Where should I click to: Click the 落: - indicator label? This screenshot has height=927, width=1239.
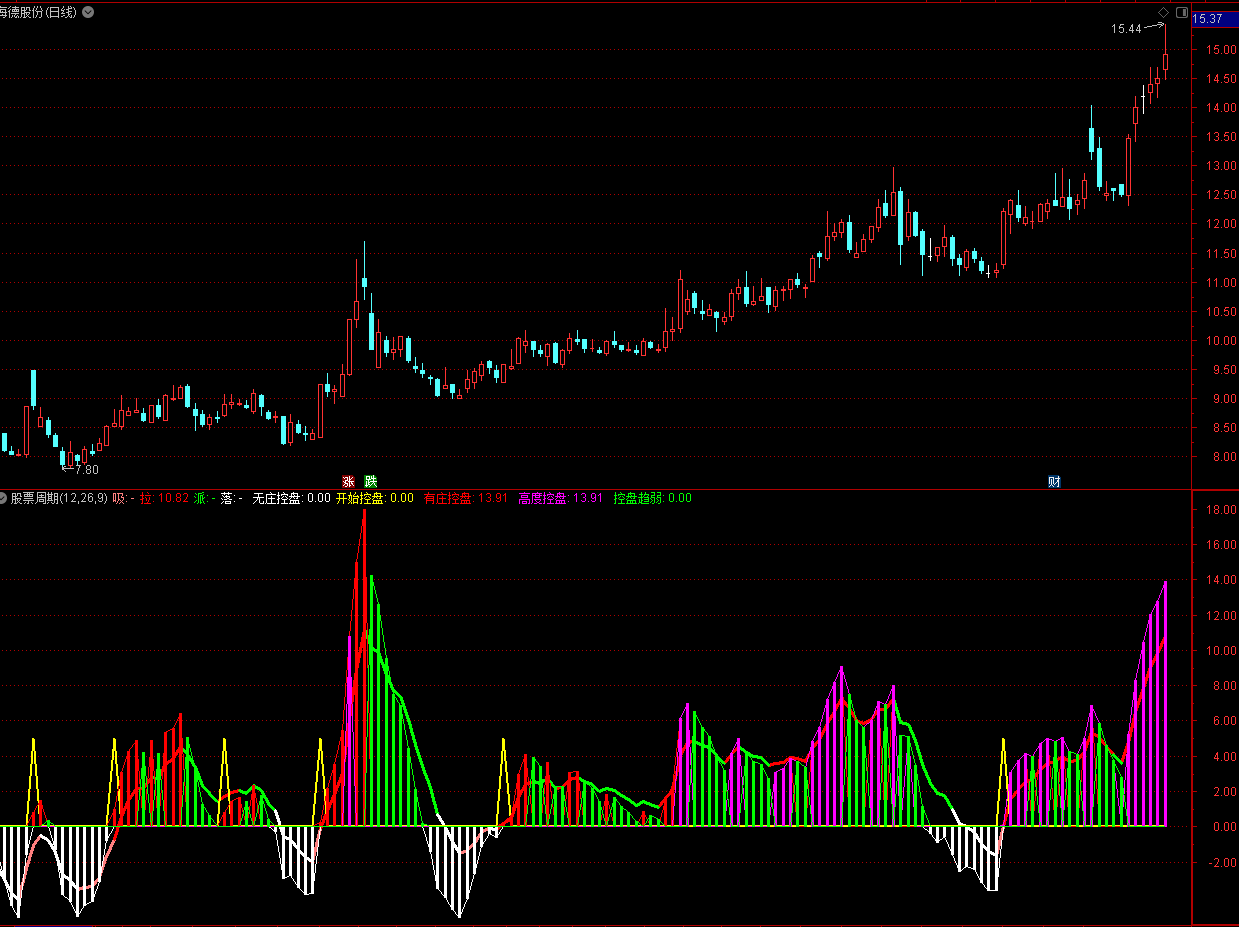[x=232, y=498]
